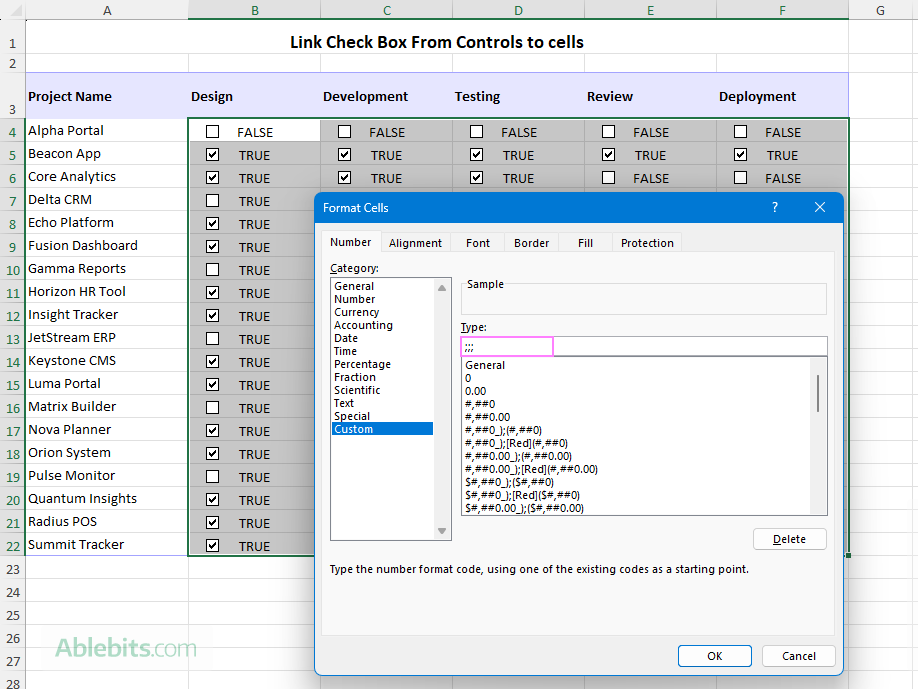Click the scroll-down arrow of the Category list
Image resolution: width=918 pixels, height=689 pixels.
(441, 530)
